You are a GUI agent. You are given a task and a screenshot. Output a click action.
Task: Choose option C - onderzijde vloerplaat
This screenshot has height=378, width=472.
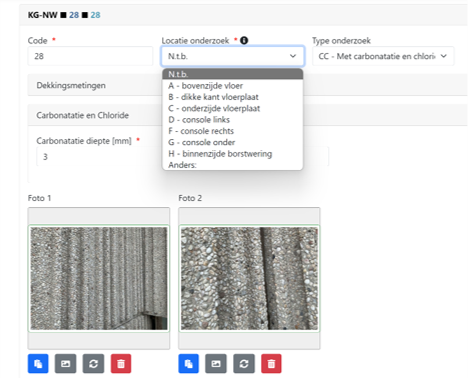click(x=233, y=108)
